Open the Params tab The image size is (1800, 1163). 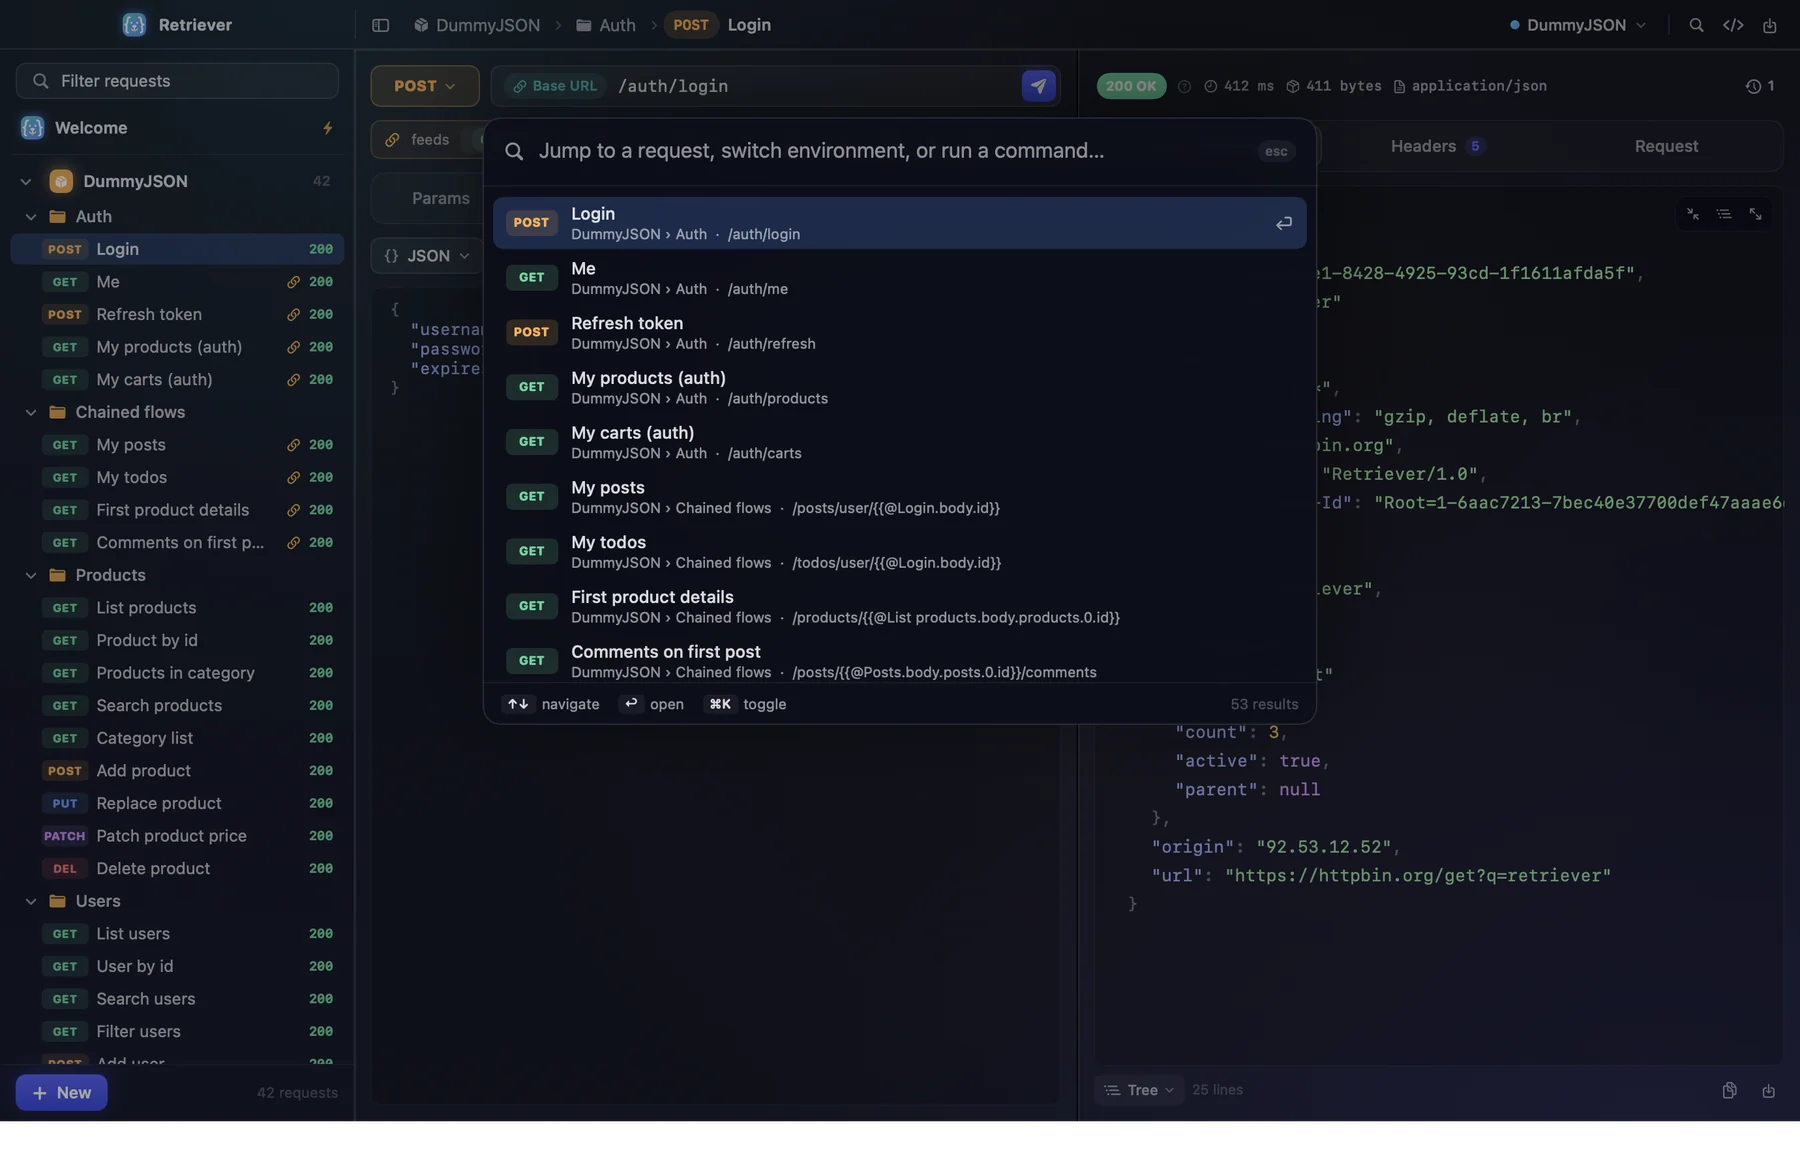coord(440,198)
